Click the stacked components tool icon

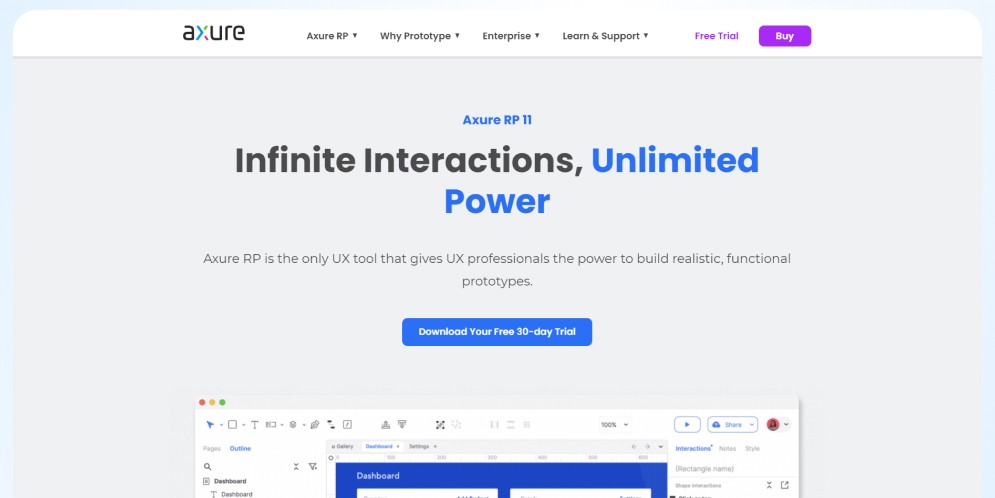tap(293, 424)
